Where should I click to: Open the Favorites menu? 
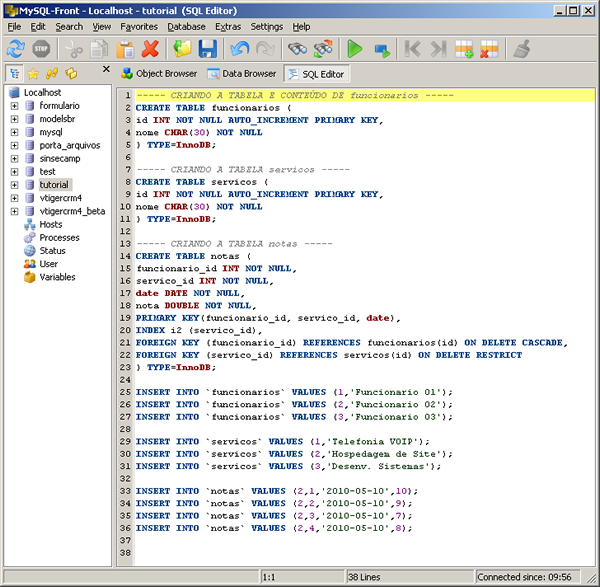pos(139,27)
